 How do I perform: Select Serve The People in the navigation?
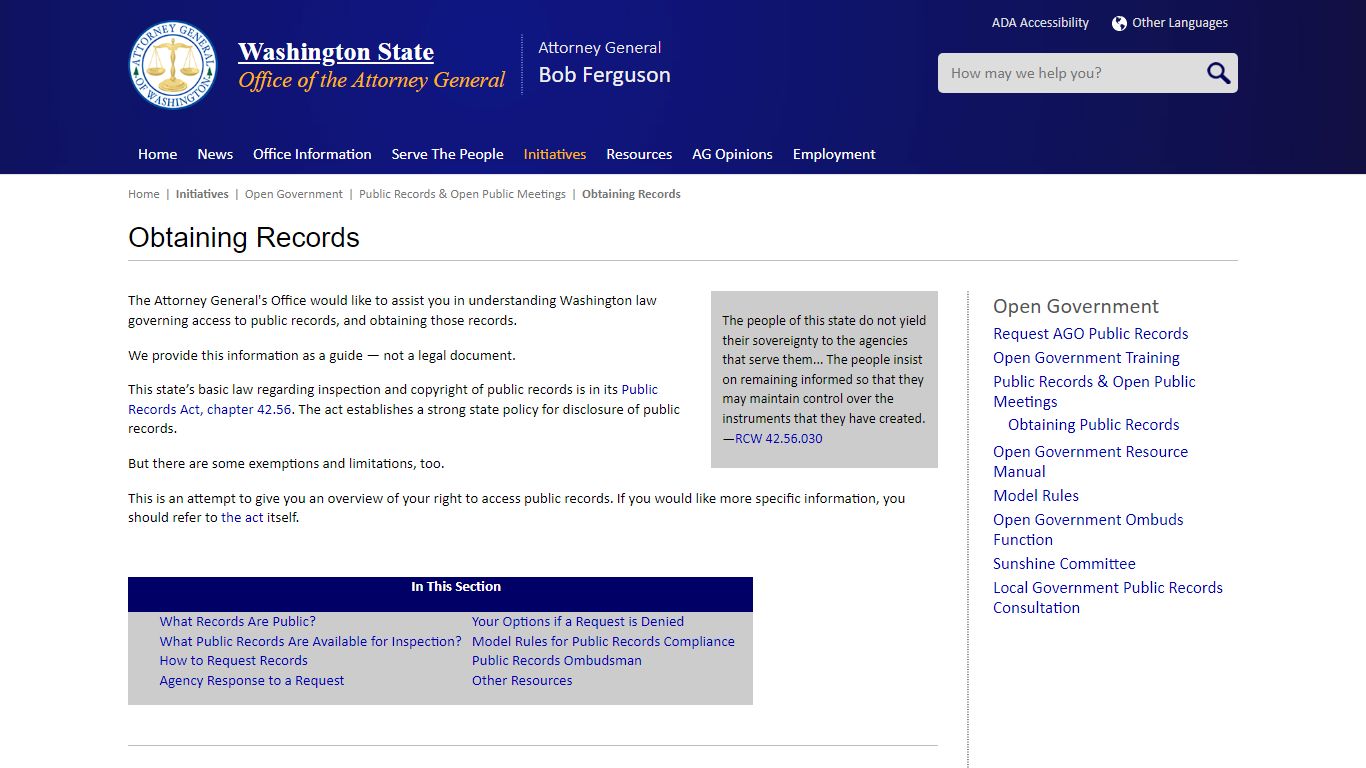coord(447,154)
